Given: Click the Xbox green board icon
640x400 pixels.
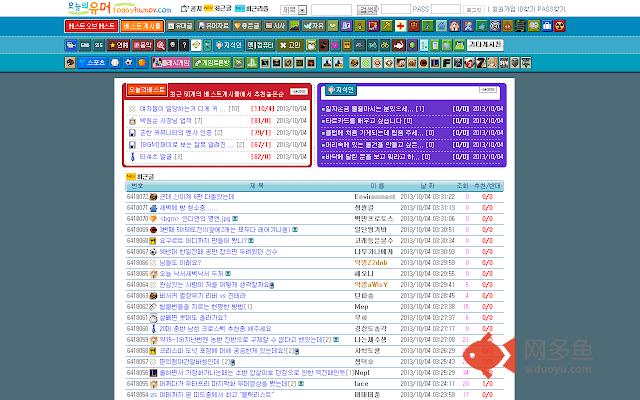Looking at the screenshot, I should [239, 62].
